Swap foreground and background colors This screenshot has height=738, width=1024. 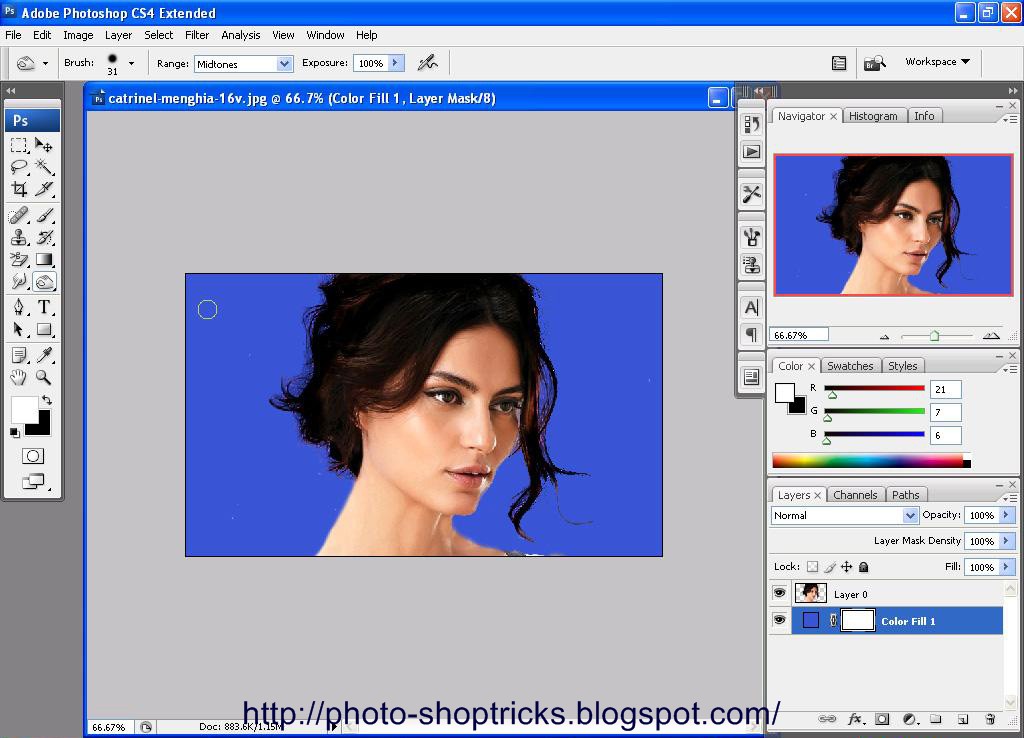point(46,400)
